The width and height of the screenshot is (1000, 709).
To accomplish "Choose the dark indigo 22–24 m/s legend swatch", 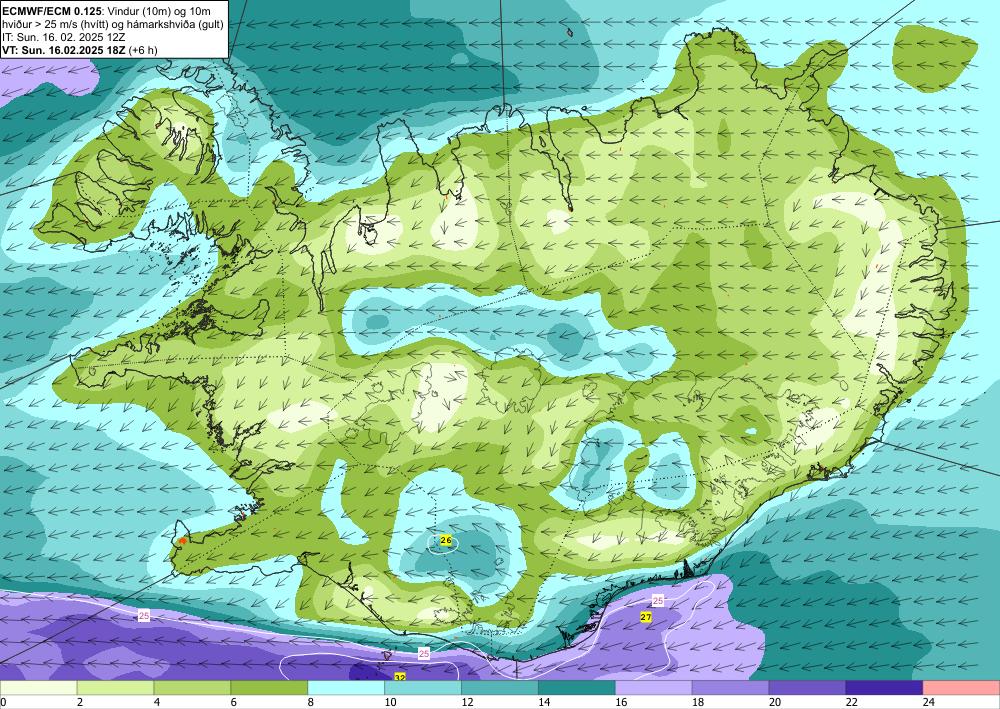I will click(x=884, y=688).
